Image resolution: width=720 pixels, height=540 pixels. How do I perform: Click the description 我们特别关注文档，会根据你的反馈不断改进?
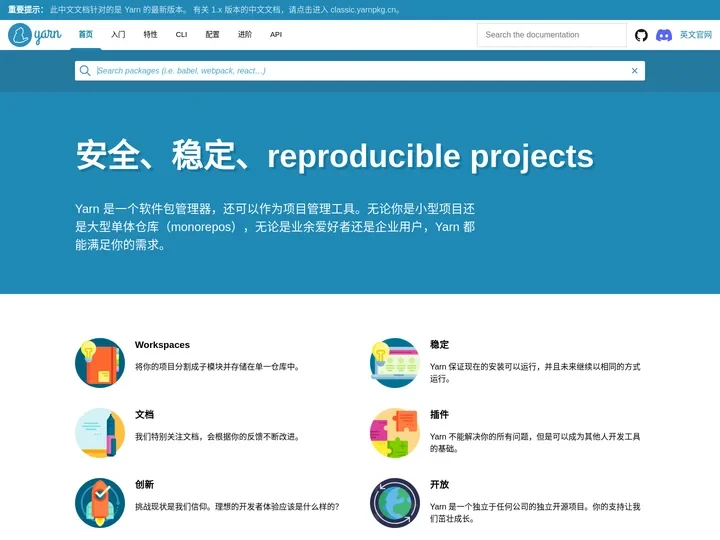[x=218, y=437]
